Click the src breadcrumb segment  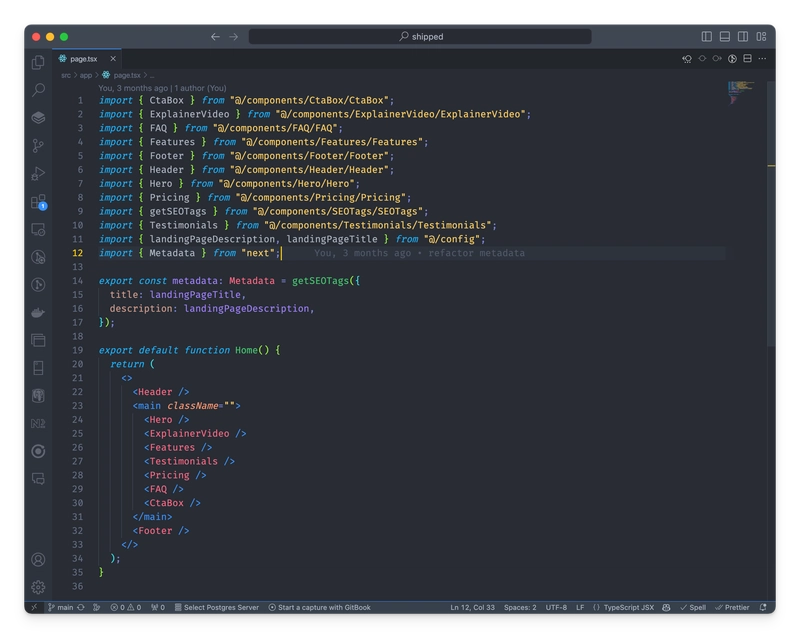(x=66, y=75)
